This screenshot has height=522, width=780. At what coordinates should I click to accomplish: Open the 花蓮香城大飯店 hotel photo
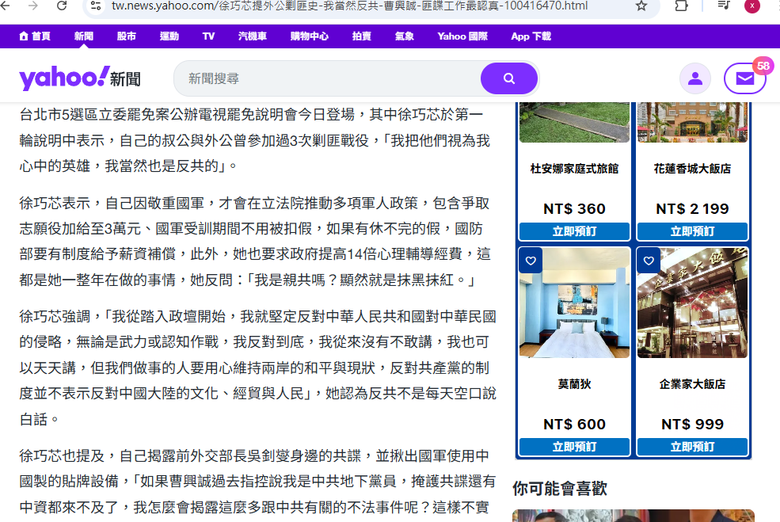[x=692, y=122]
